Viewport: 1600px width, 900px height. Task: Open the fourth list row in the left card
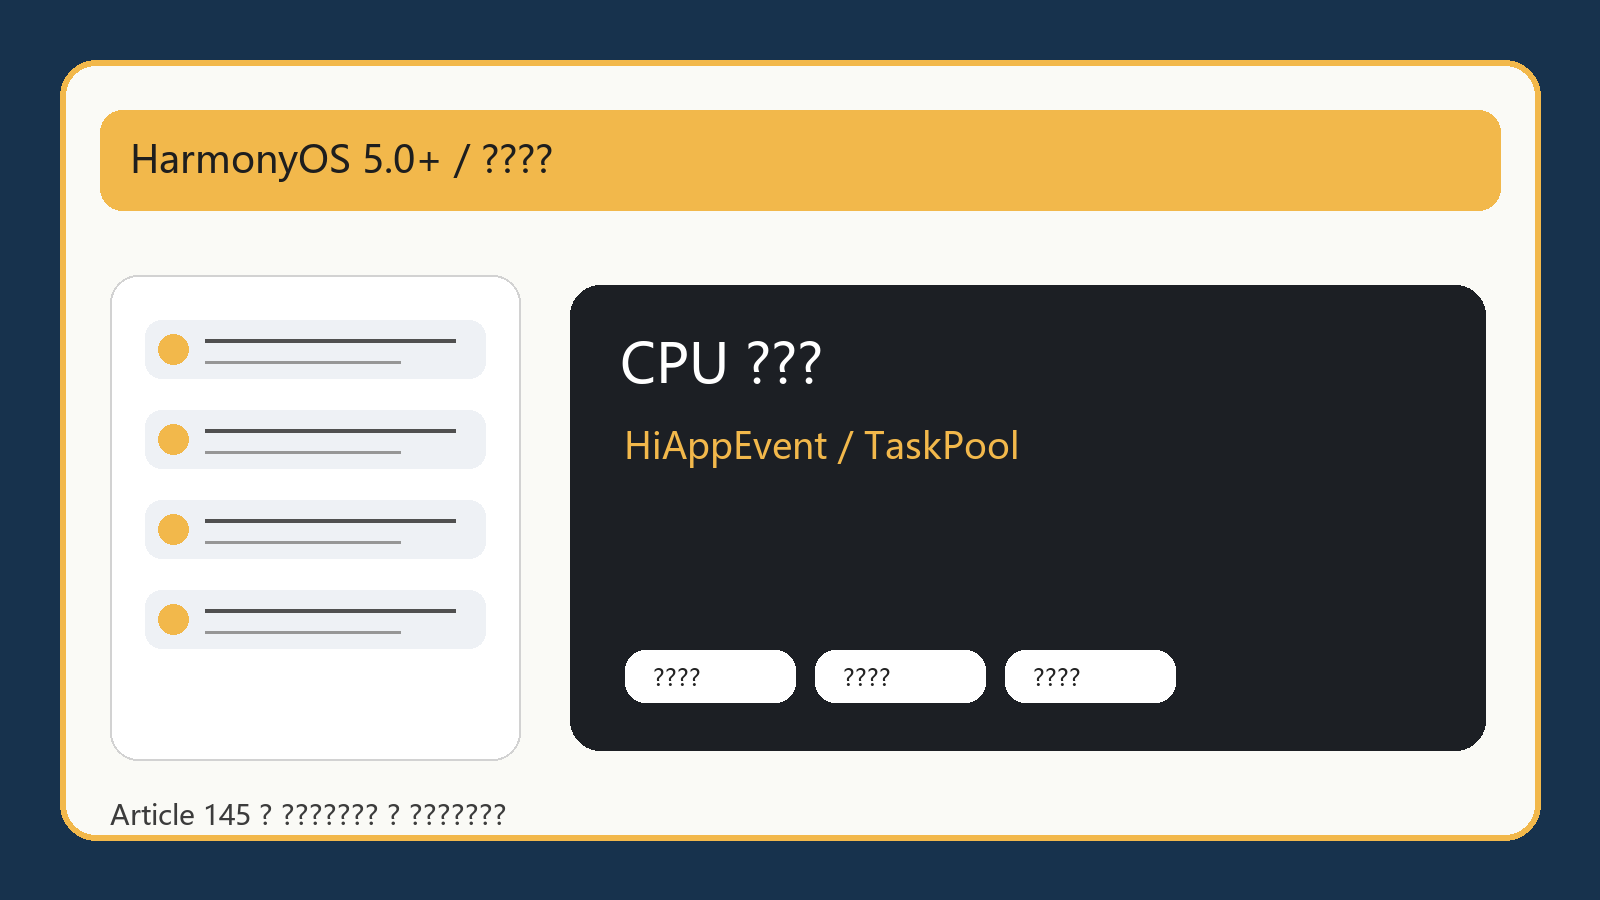pos(315,620)
